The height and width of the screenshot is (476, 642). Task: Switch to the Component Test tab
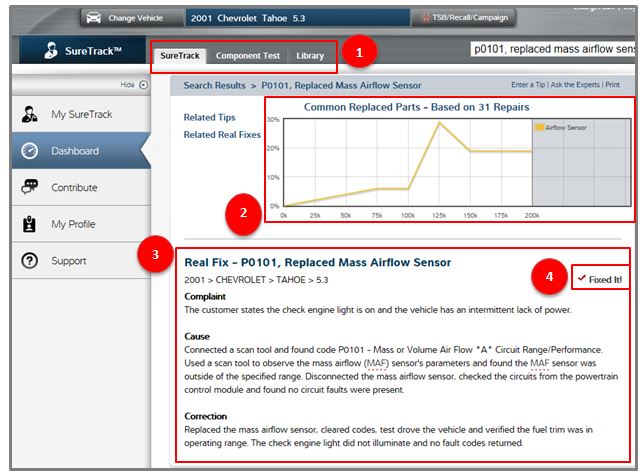pos(248,56)
